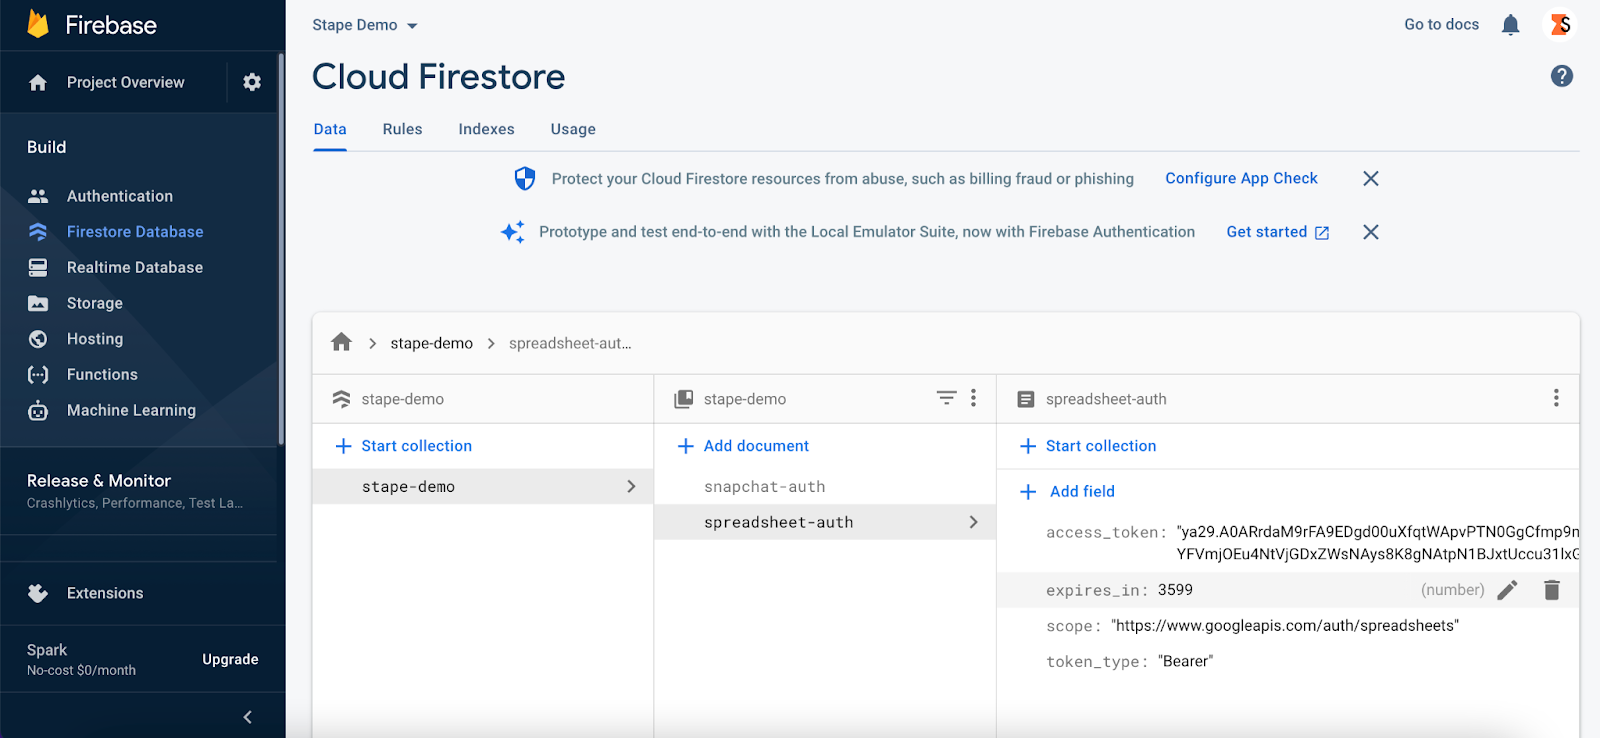Switch to the Rules tab
The height and width of the screenshot is (738, 1600).
[x=402, y=129]
